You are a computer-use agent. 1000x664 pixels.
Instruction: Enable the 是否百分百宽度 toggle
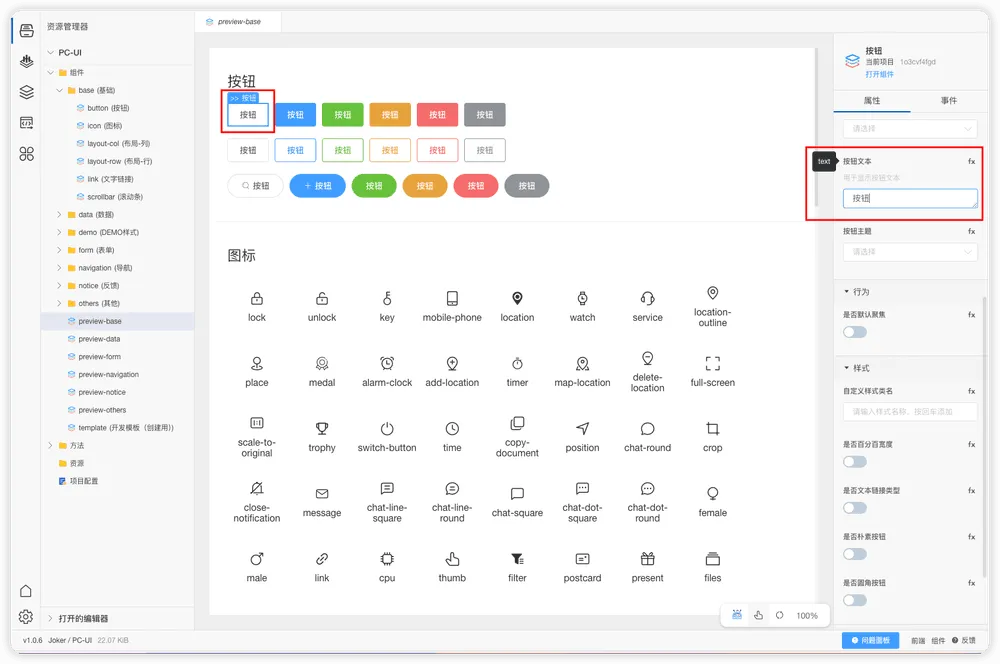855,462
